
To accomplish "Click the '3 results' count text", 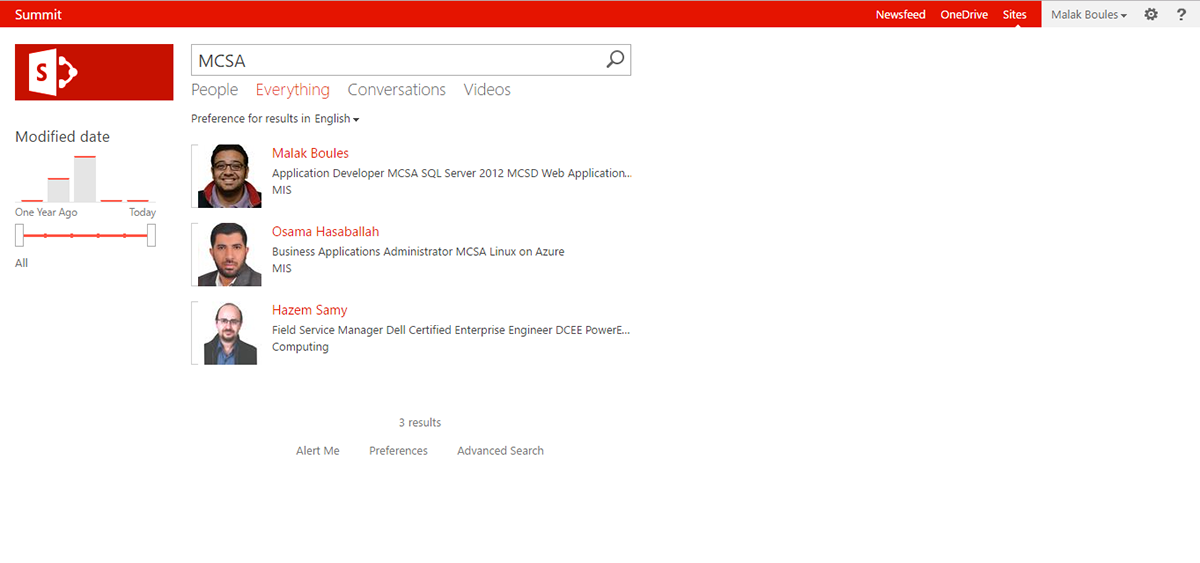I will (x=420, y=423).
